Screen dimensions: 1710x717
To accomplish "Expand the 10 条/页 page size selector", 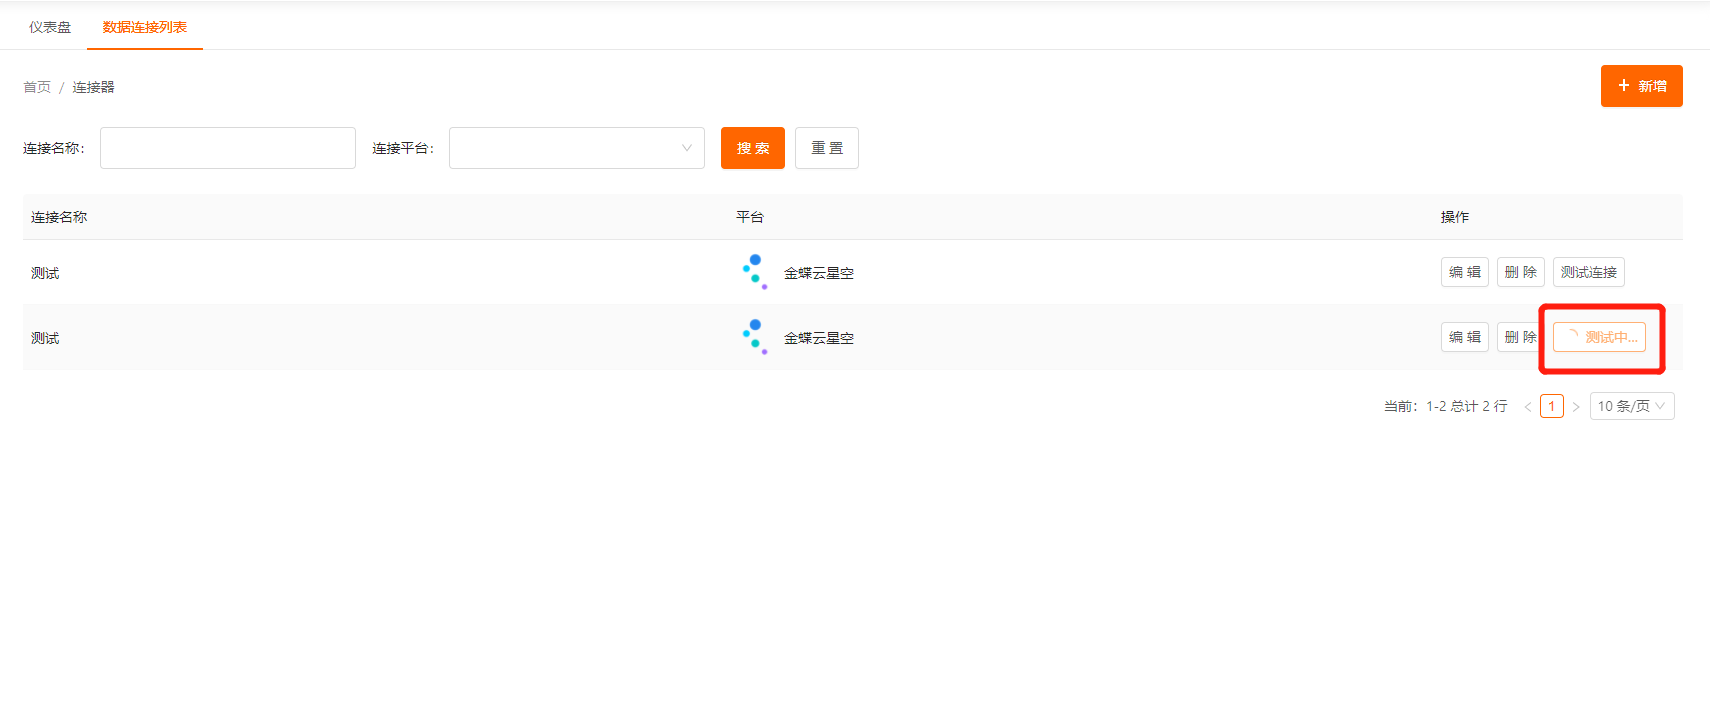I will coord(1631,406).
